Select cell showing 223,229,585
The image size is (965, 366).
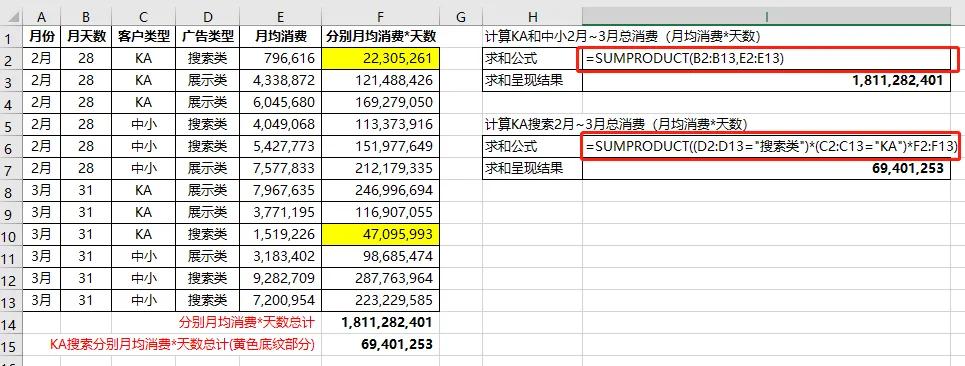click(380, 300)
